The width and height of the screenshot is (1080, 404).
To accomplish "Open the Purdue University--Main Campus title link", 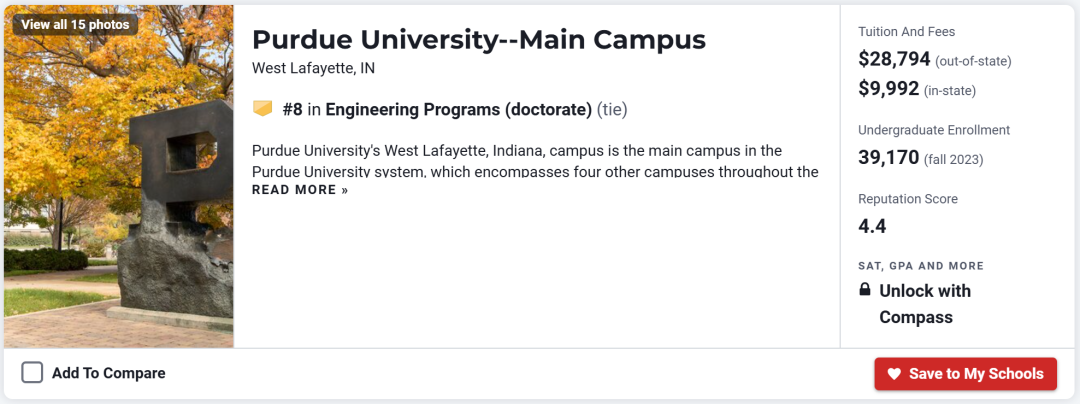I will click(x=479, y=40).
